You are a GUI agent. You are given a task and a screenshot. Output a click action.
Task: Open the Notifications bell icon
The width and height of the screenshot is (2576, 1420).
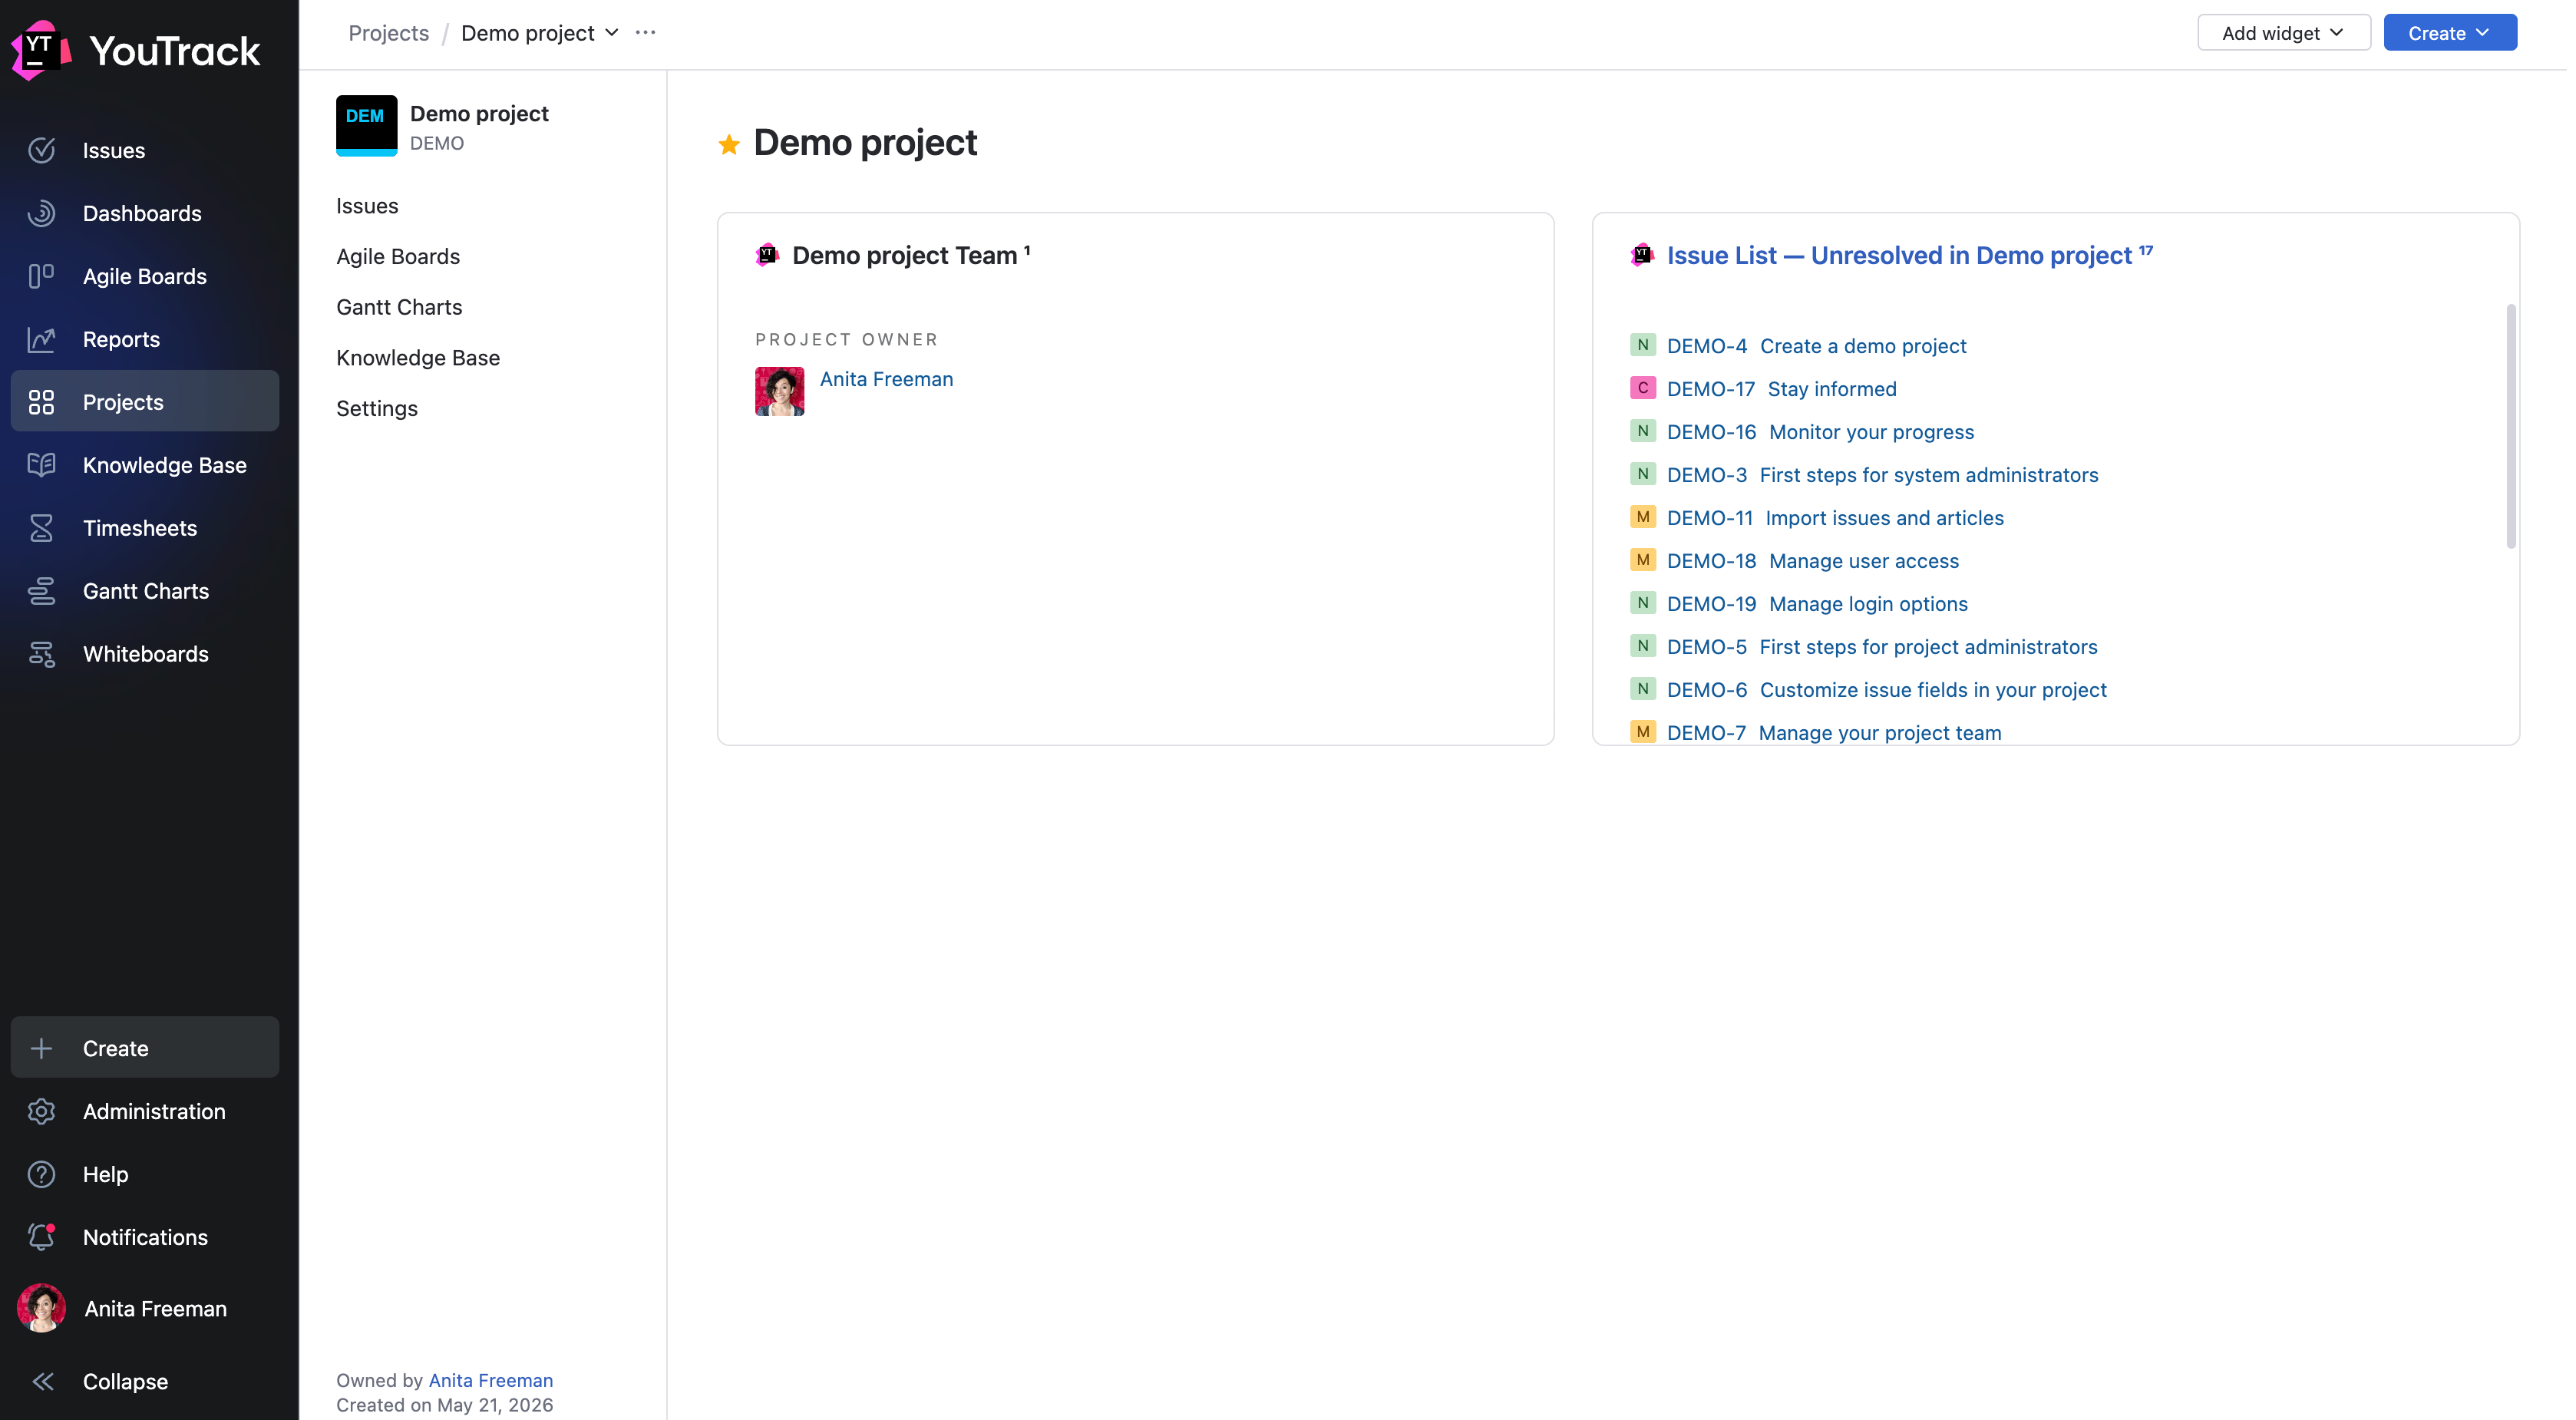[41, 1237]
